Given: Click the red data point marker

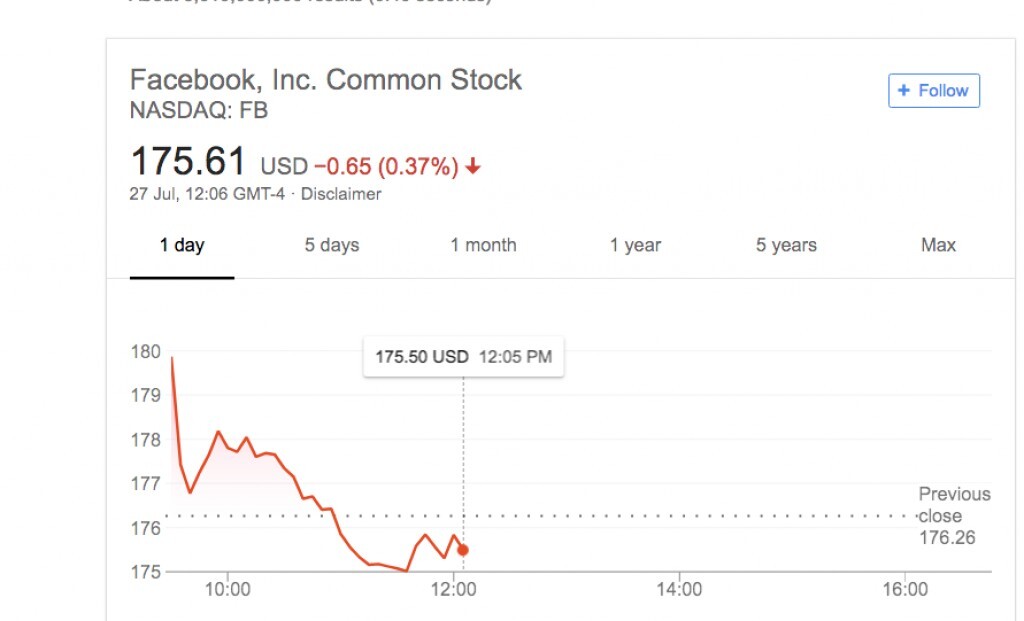Looking at the screenshot, I should point(463,550).
